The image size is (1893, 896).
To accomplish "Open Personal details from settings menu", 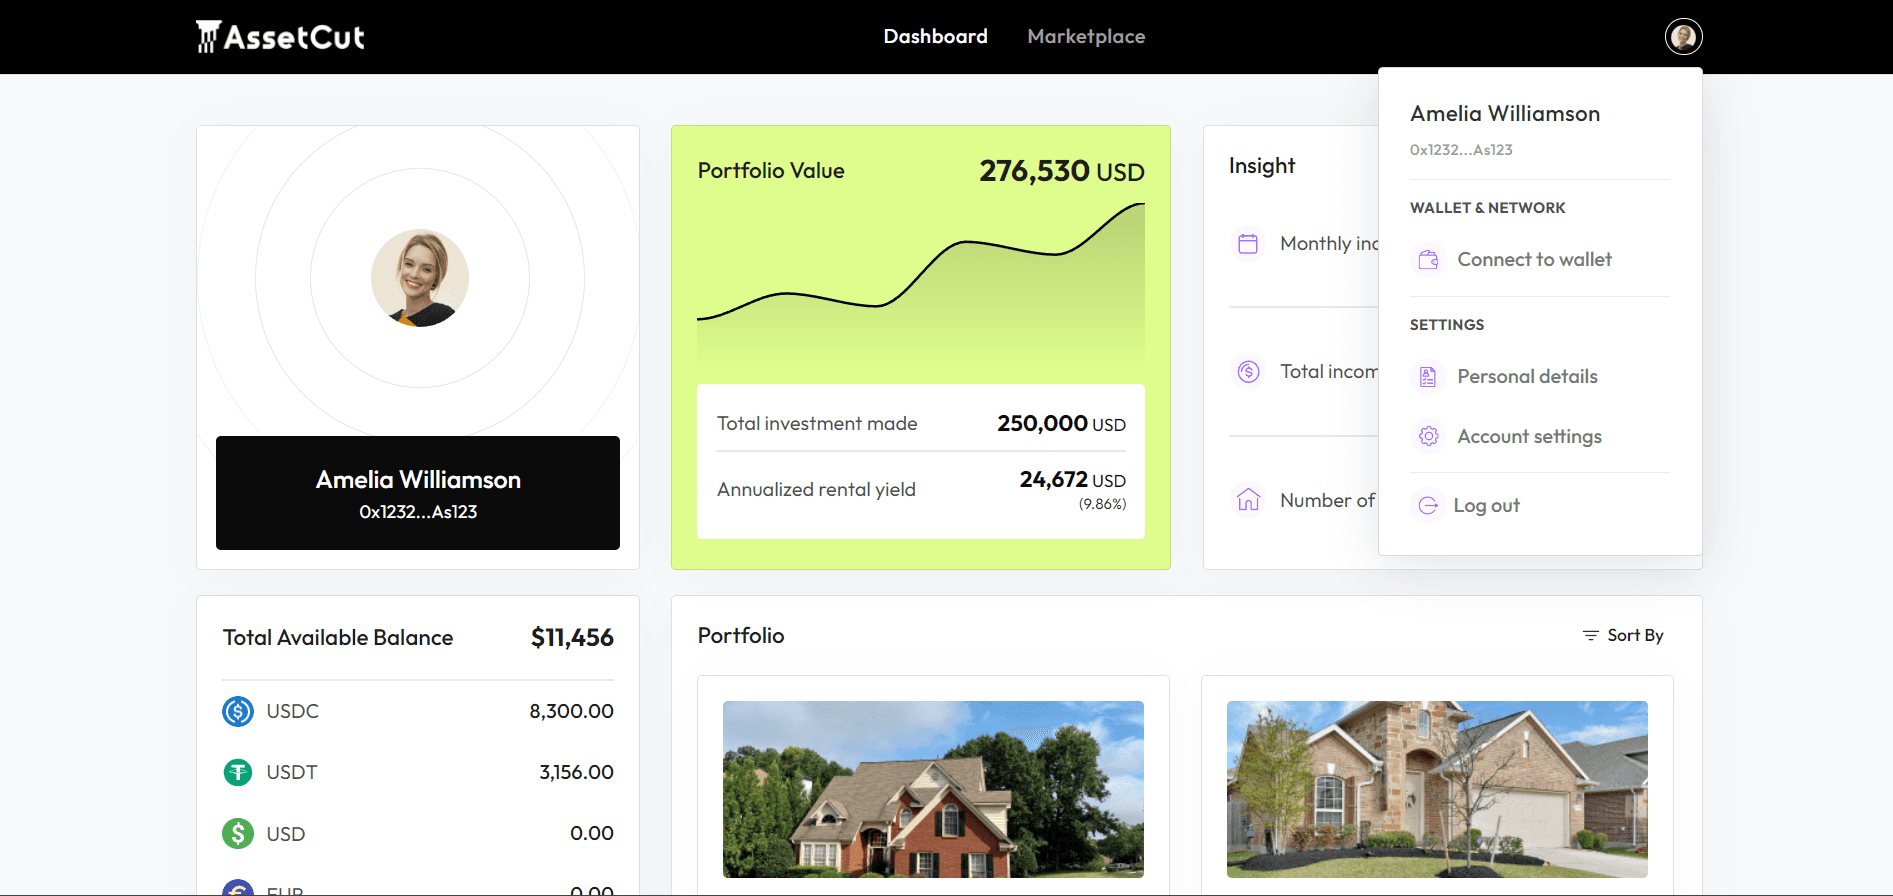I will coord(1527,377).
